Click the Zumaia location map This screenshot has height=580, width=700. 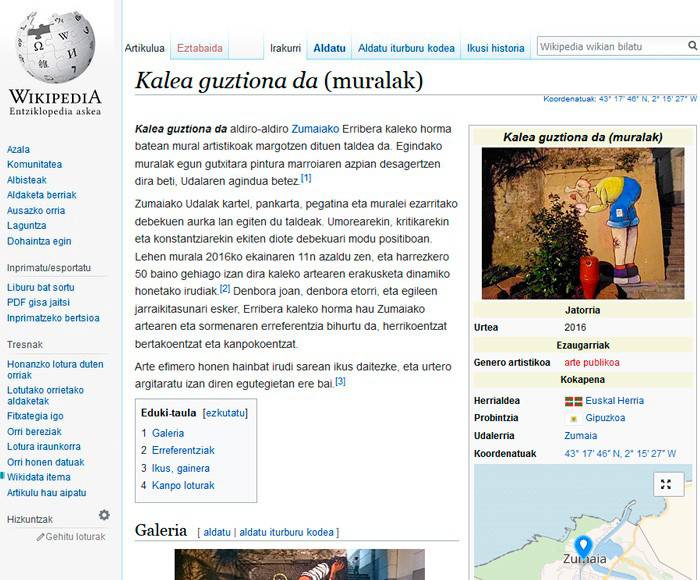click(x=583, y=522)
